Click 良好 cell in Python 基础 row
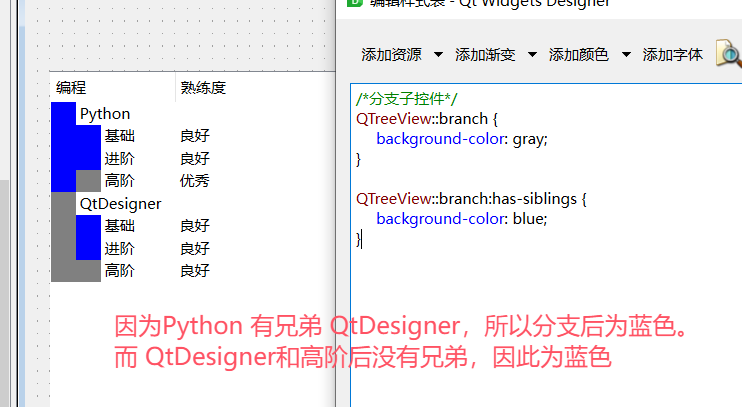The width and height of the screenshot is (742, 407). pyautogui.click(x=194, y=136)
